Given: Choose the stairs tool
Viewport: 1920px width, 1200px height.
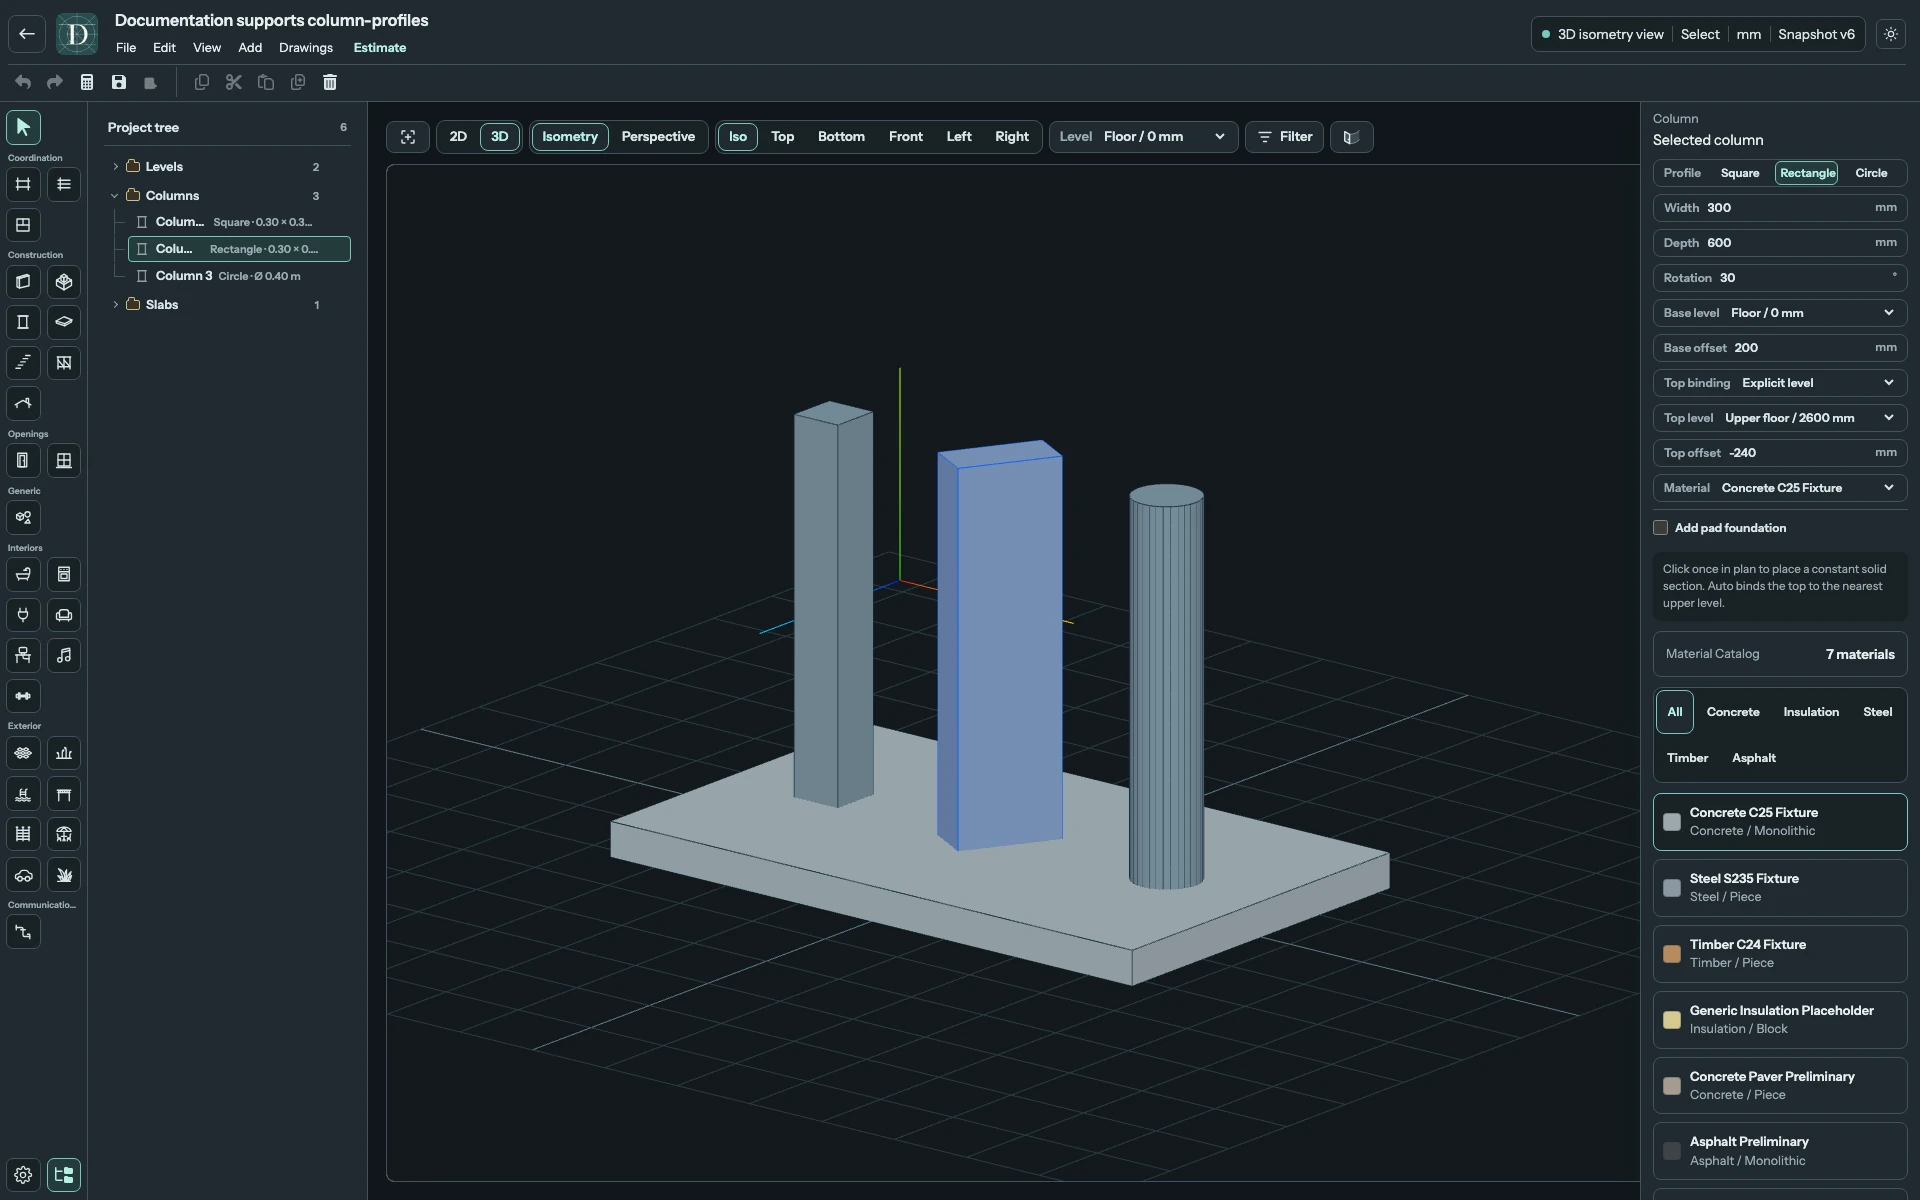Looking at the screenshot, I should click(x=23, y=363).
